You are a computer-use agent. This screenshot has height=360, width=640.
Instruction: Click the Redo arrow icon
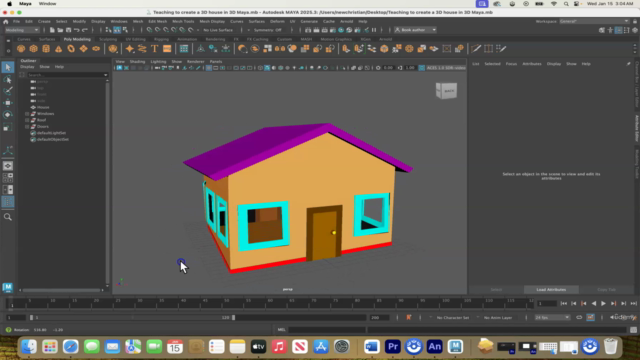click(84, 30)
